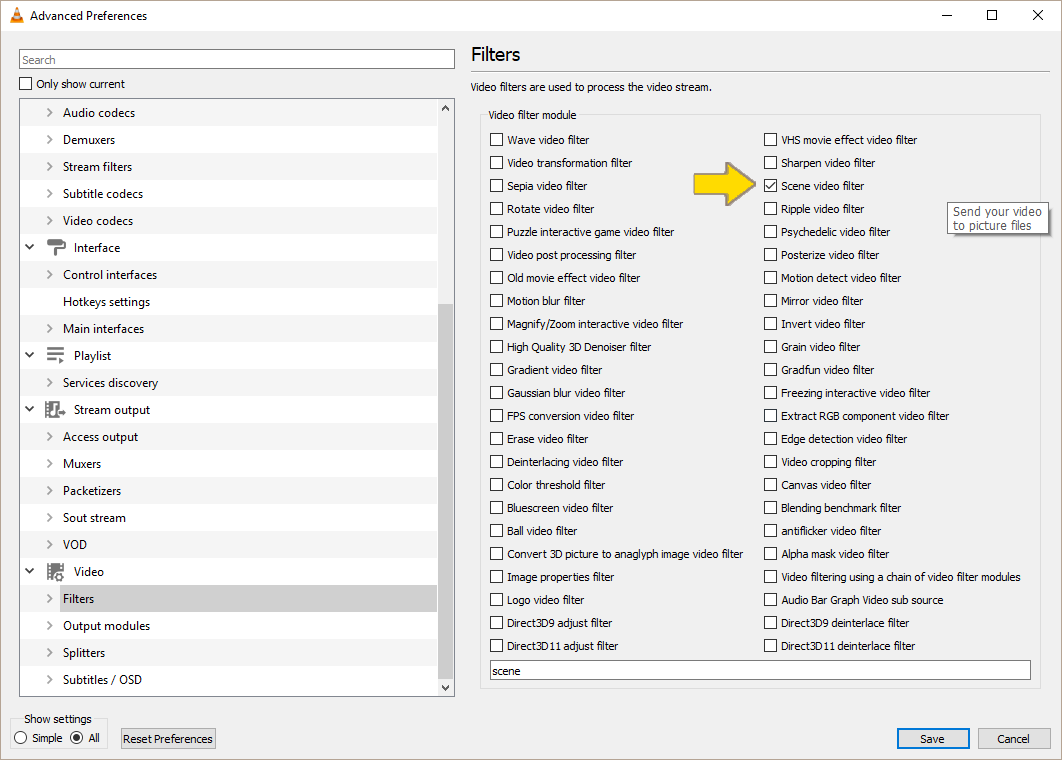Click the Stream output icon
The image size is (1062, 760).
click(x=55, y=410)
